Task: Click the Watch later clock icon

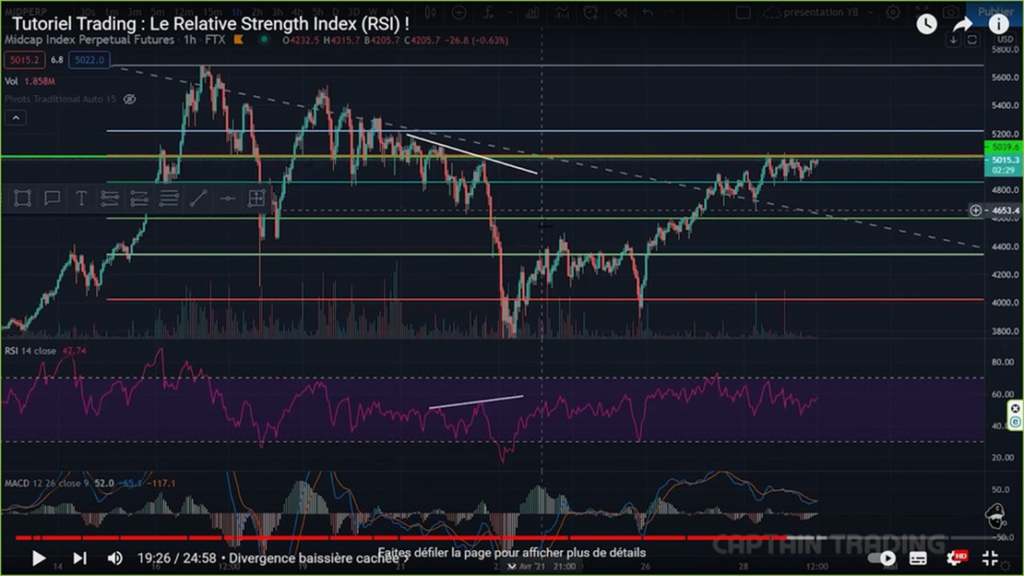Action: click(926, 25)
